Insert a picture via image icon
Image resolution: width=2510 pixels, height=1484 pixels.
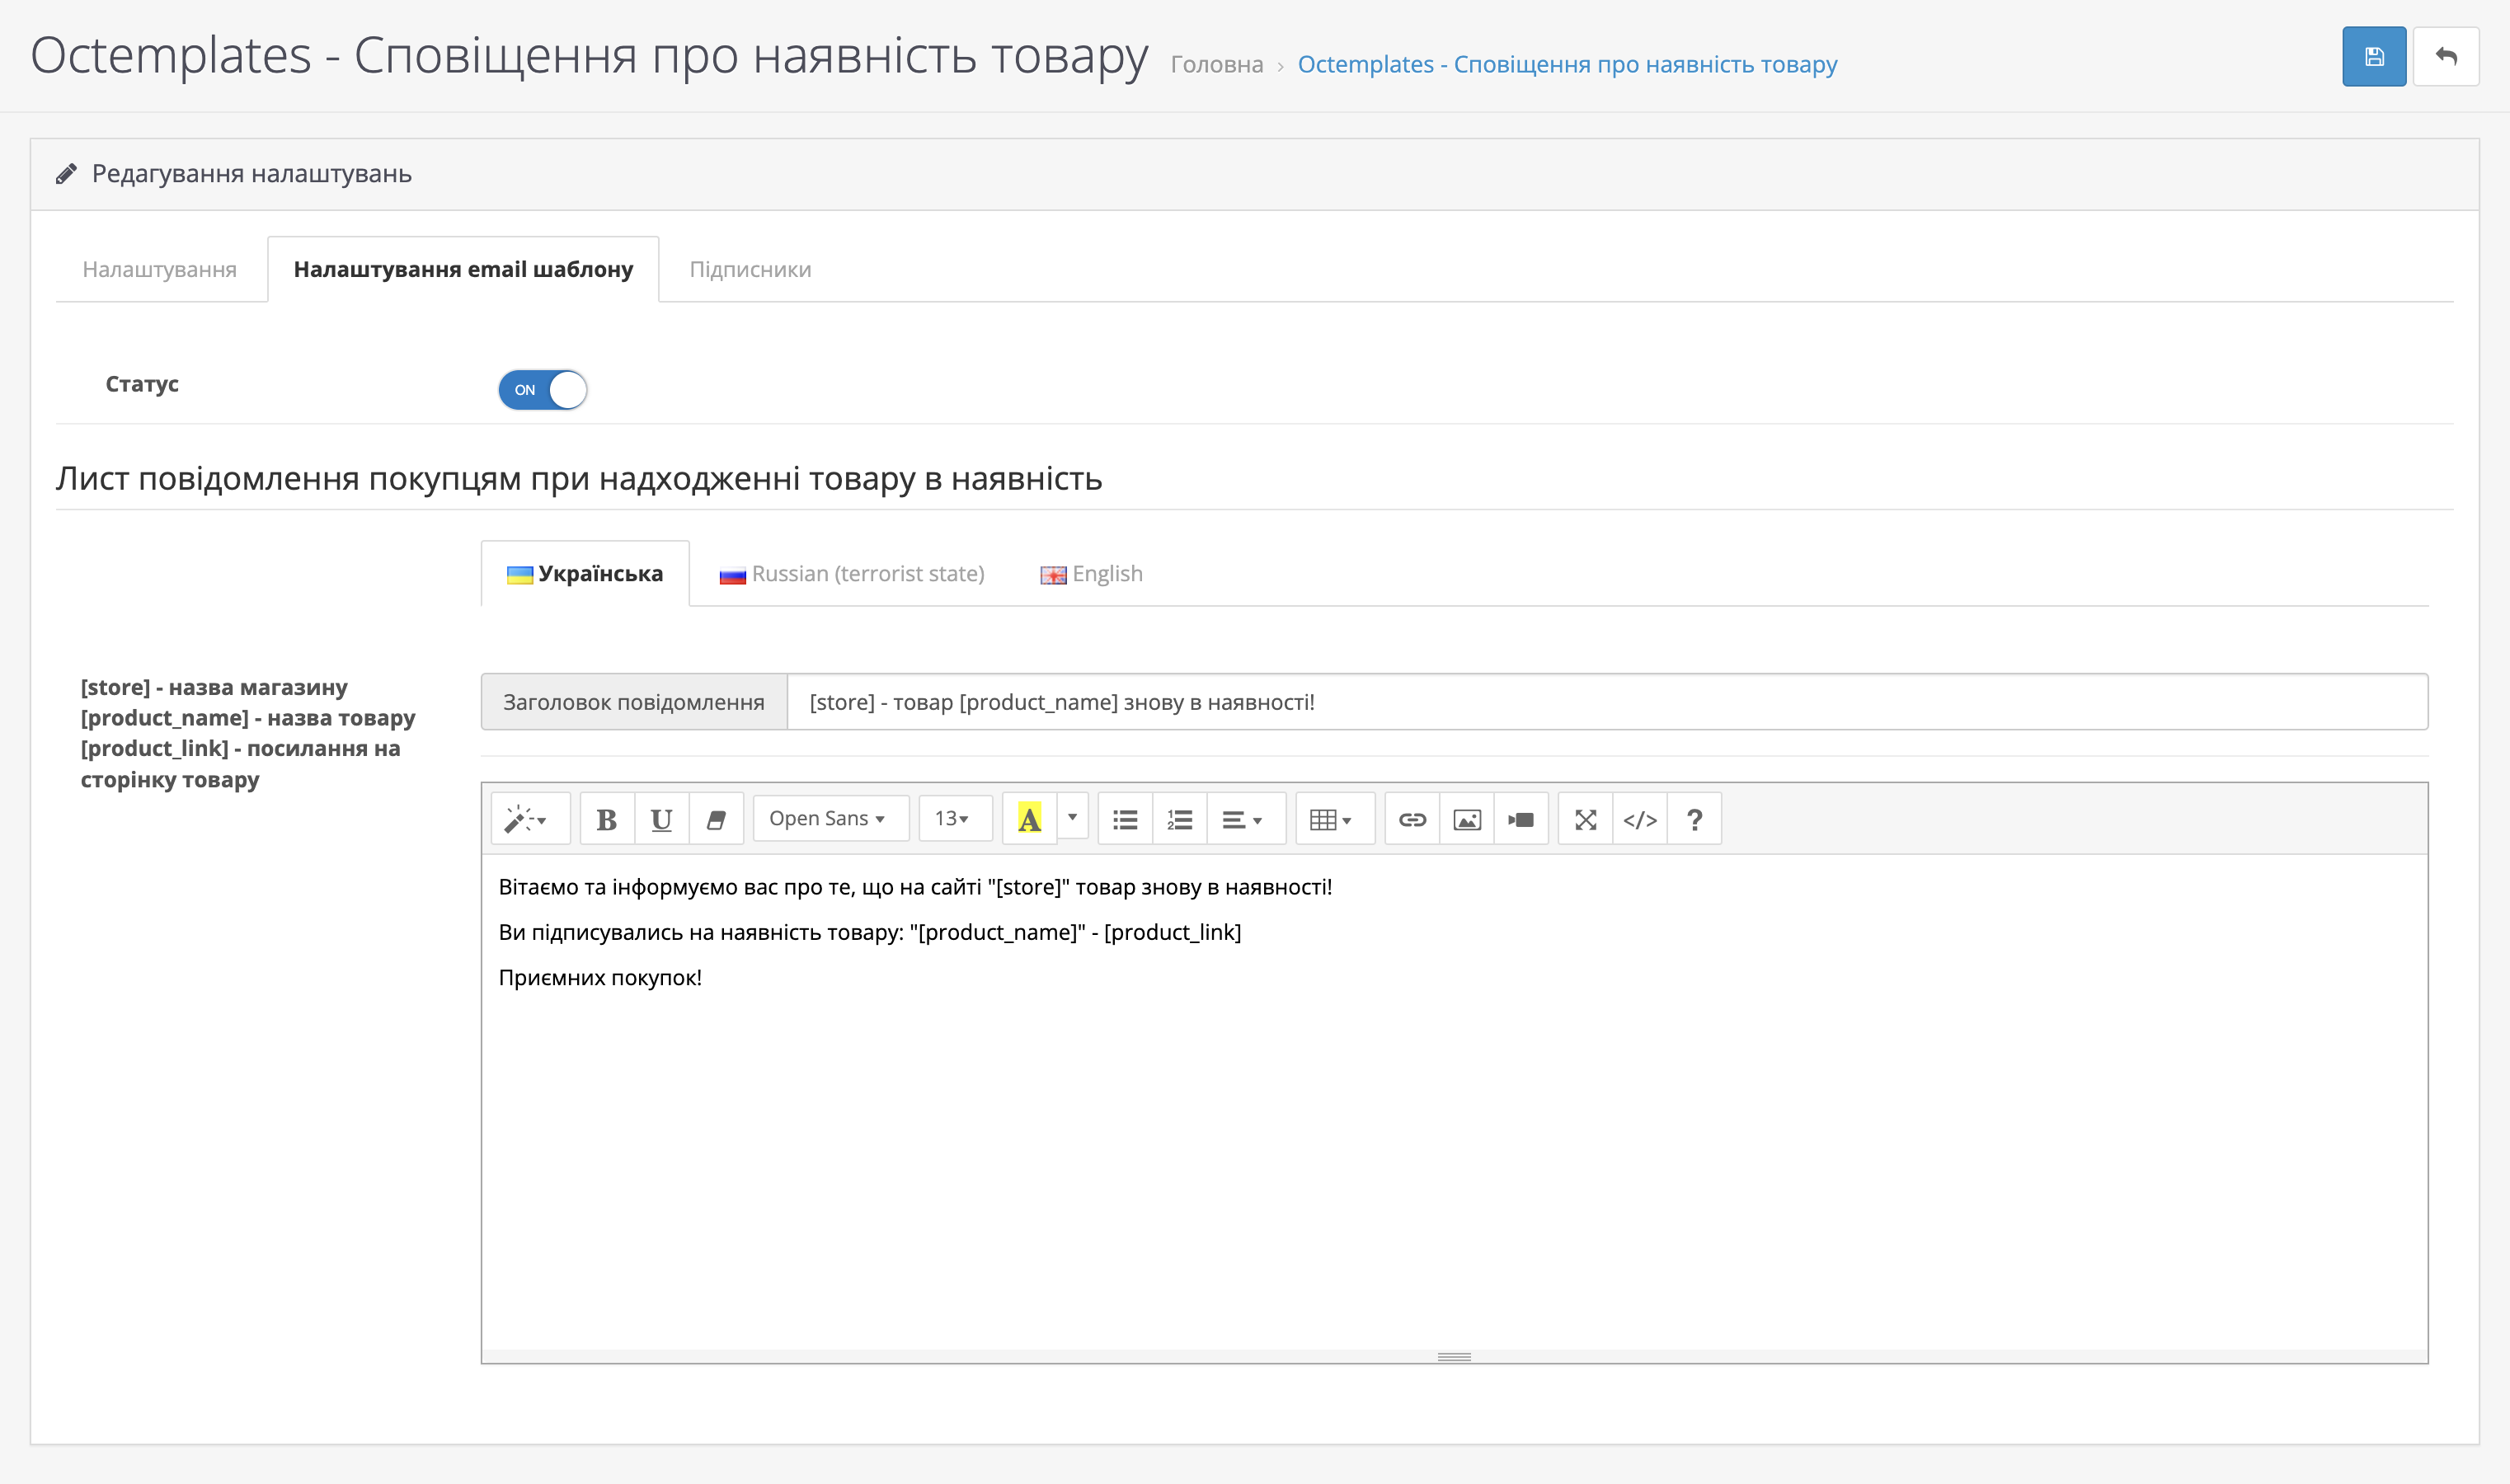pos(1466,819)
